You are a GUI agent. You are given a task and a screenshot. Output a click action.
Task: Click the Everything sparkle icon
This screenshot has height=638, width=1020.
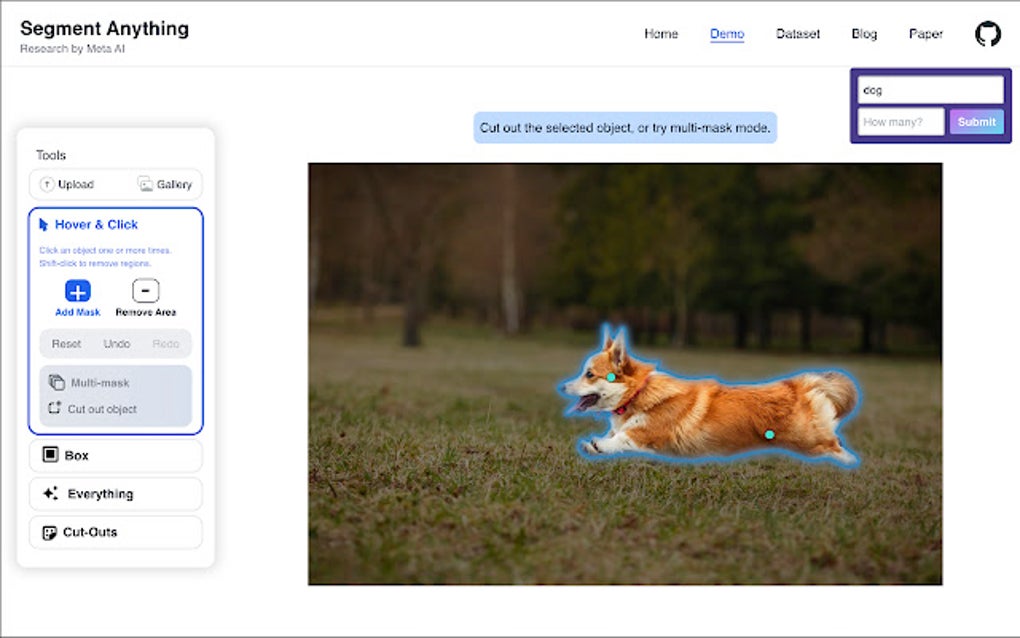point(51,493)
